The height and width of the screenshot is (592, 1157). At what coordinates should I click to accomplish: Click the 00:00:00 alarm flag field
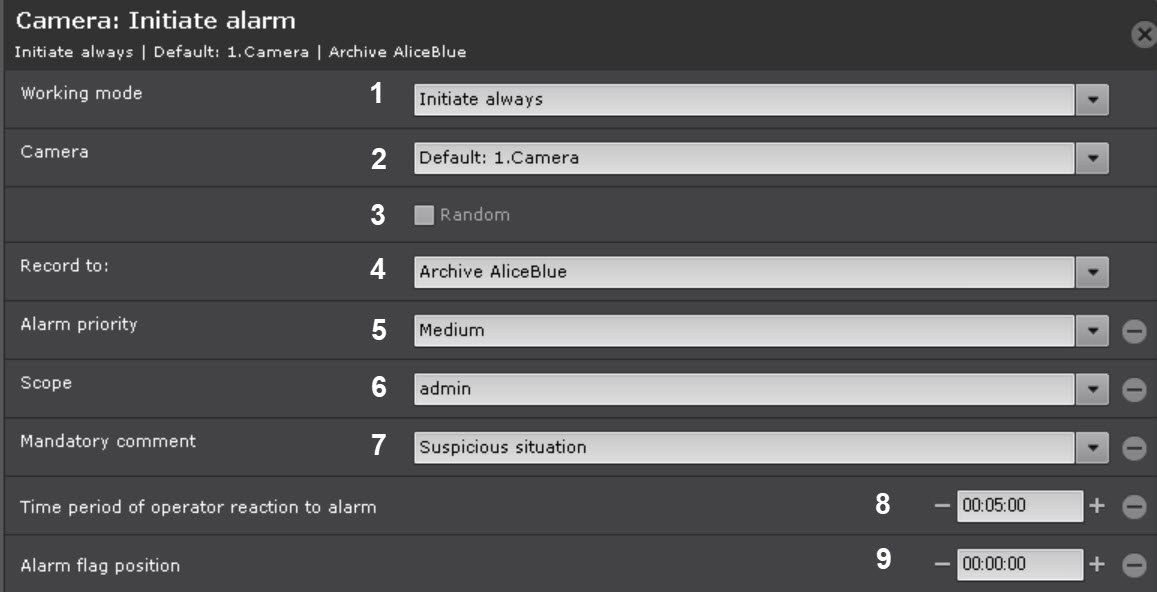(x=1019, y=565)
